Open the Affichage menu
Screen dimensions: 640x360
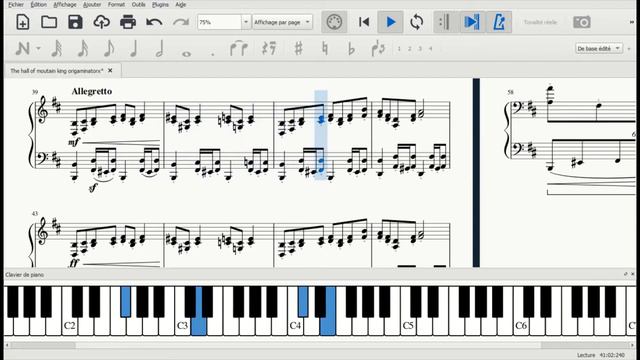coord(65,4)
